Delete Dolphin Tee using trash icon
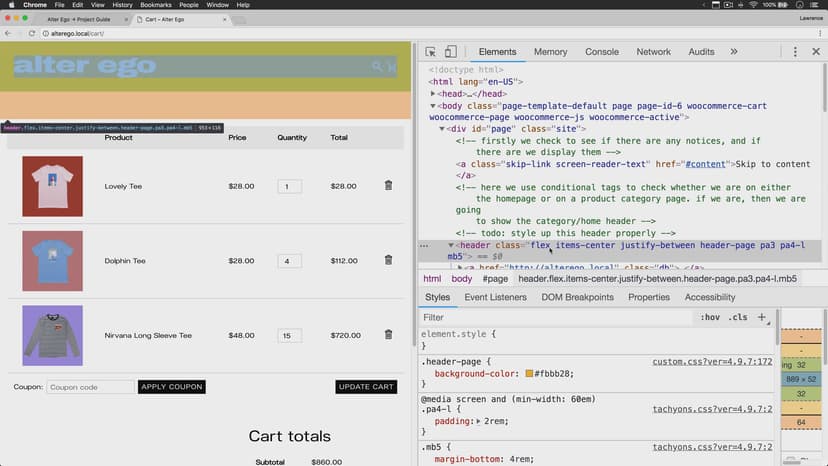 (388, 261)
